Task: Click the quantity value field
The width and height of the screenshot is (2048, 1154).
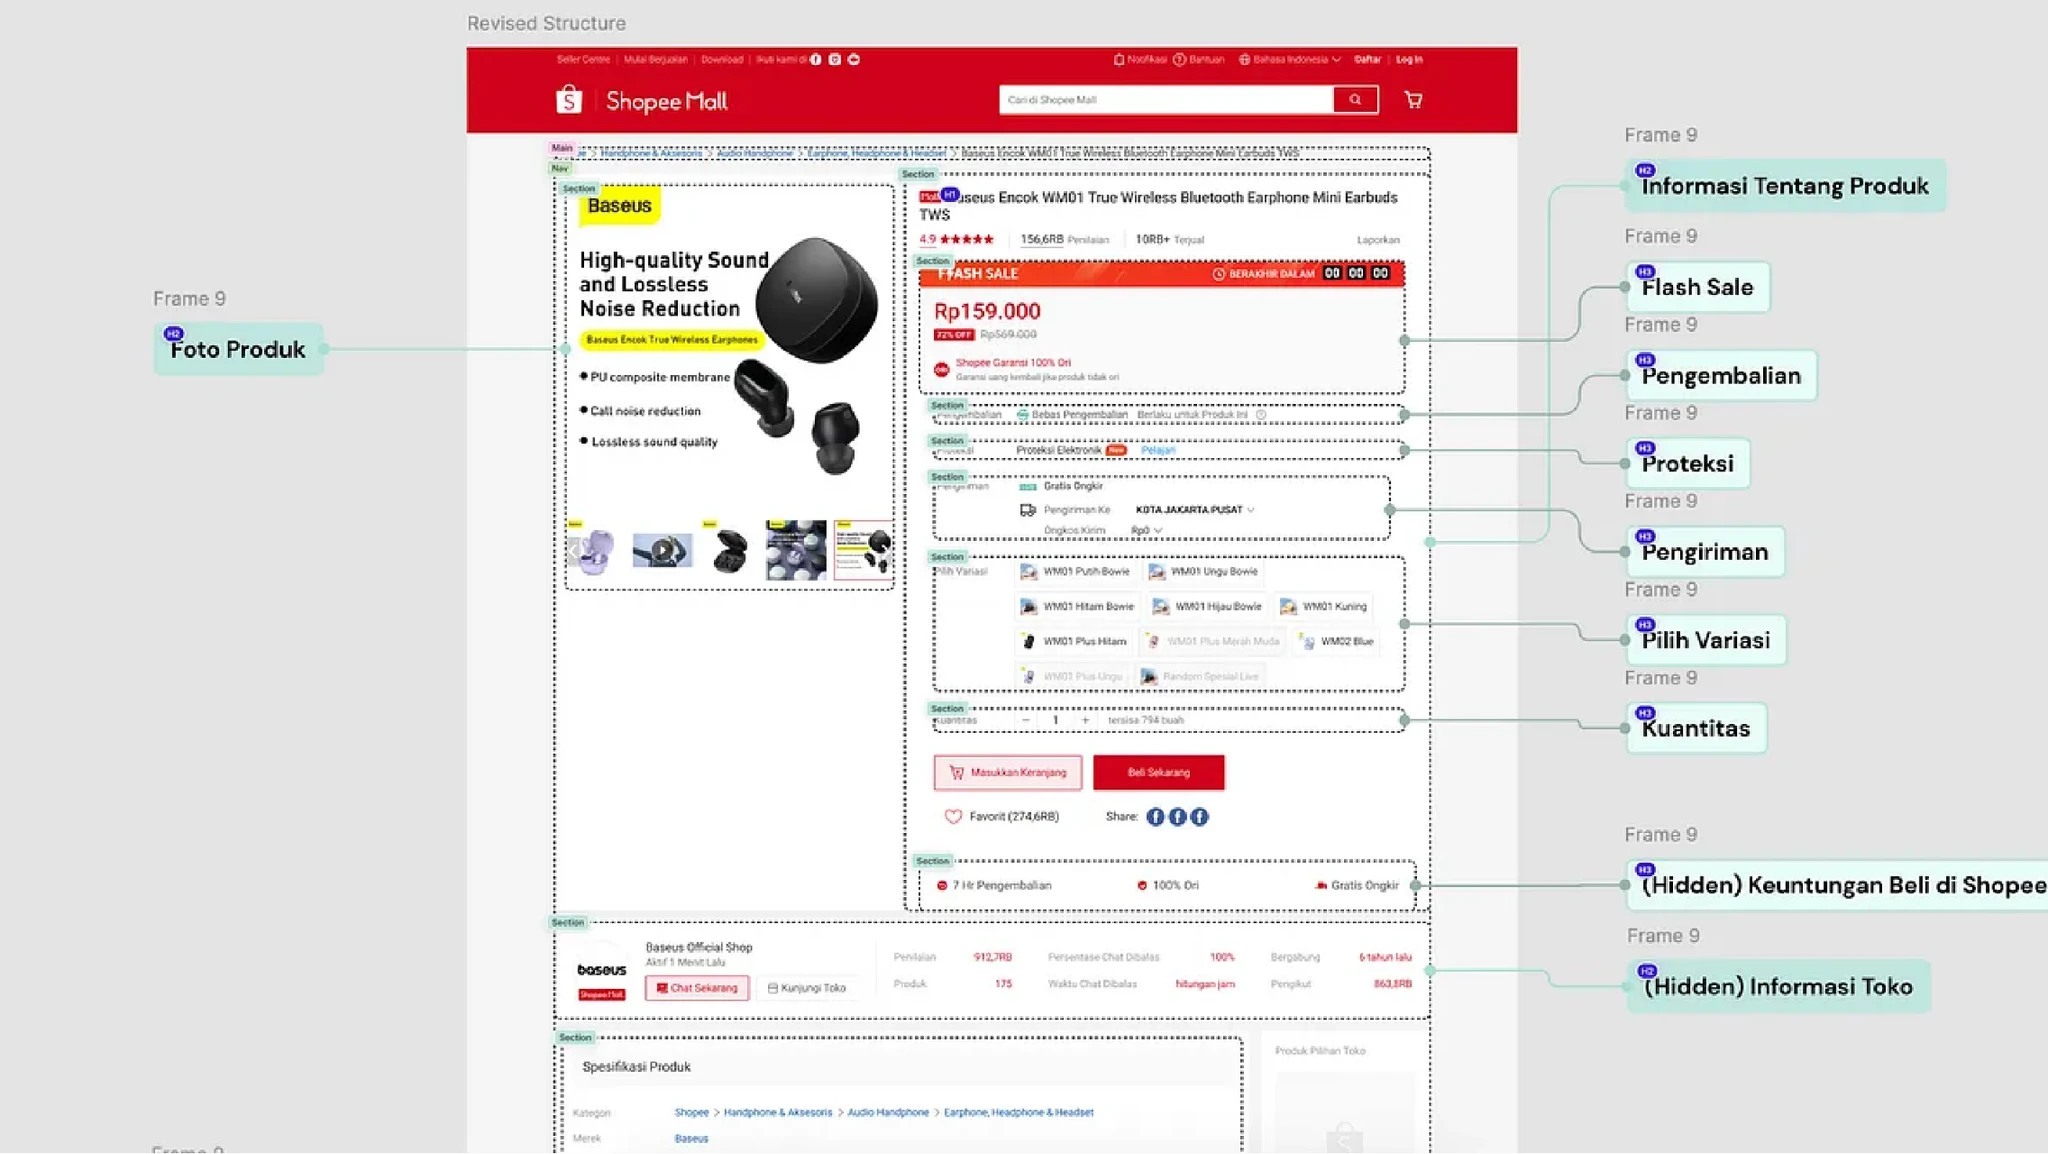Action: tap(1055, 720)
